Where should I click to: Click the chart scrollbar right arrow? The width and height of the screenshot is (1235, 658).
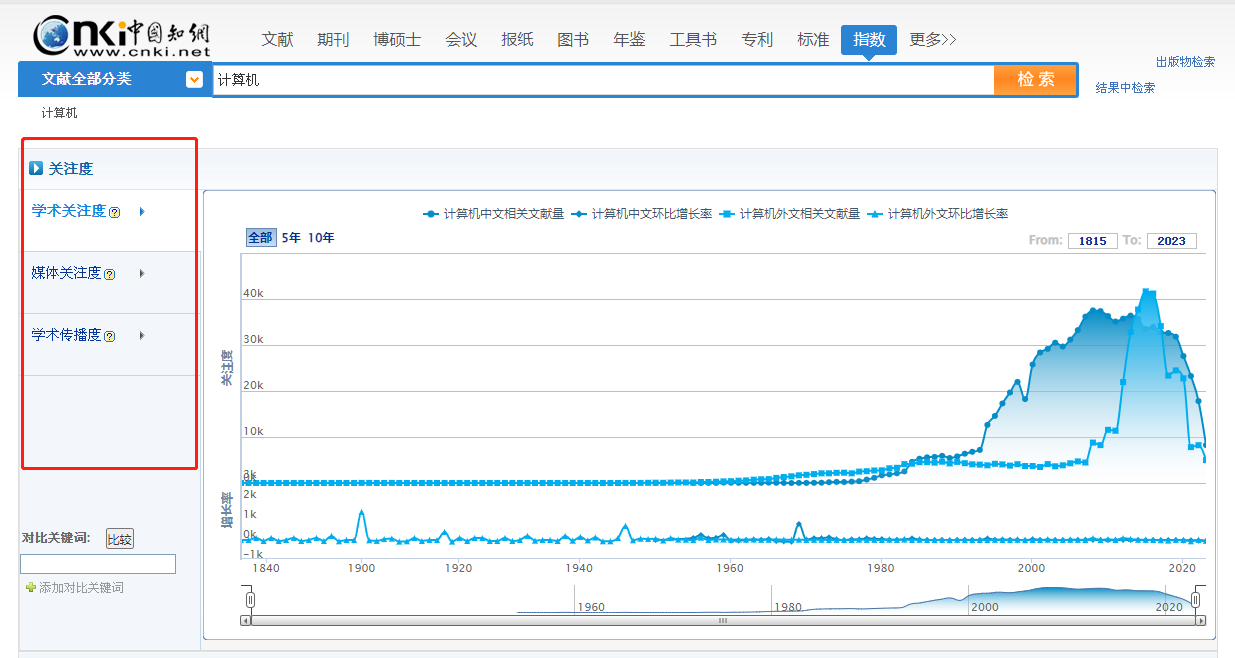pos(1201,620)
